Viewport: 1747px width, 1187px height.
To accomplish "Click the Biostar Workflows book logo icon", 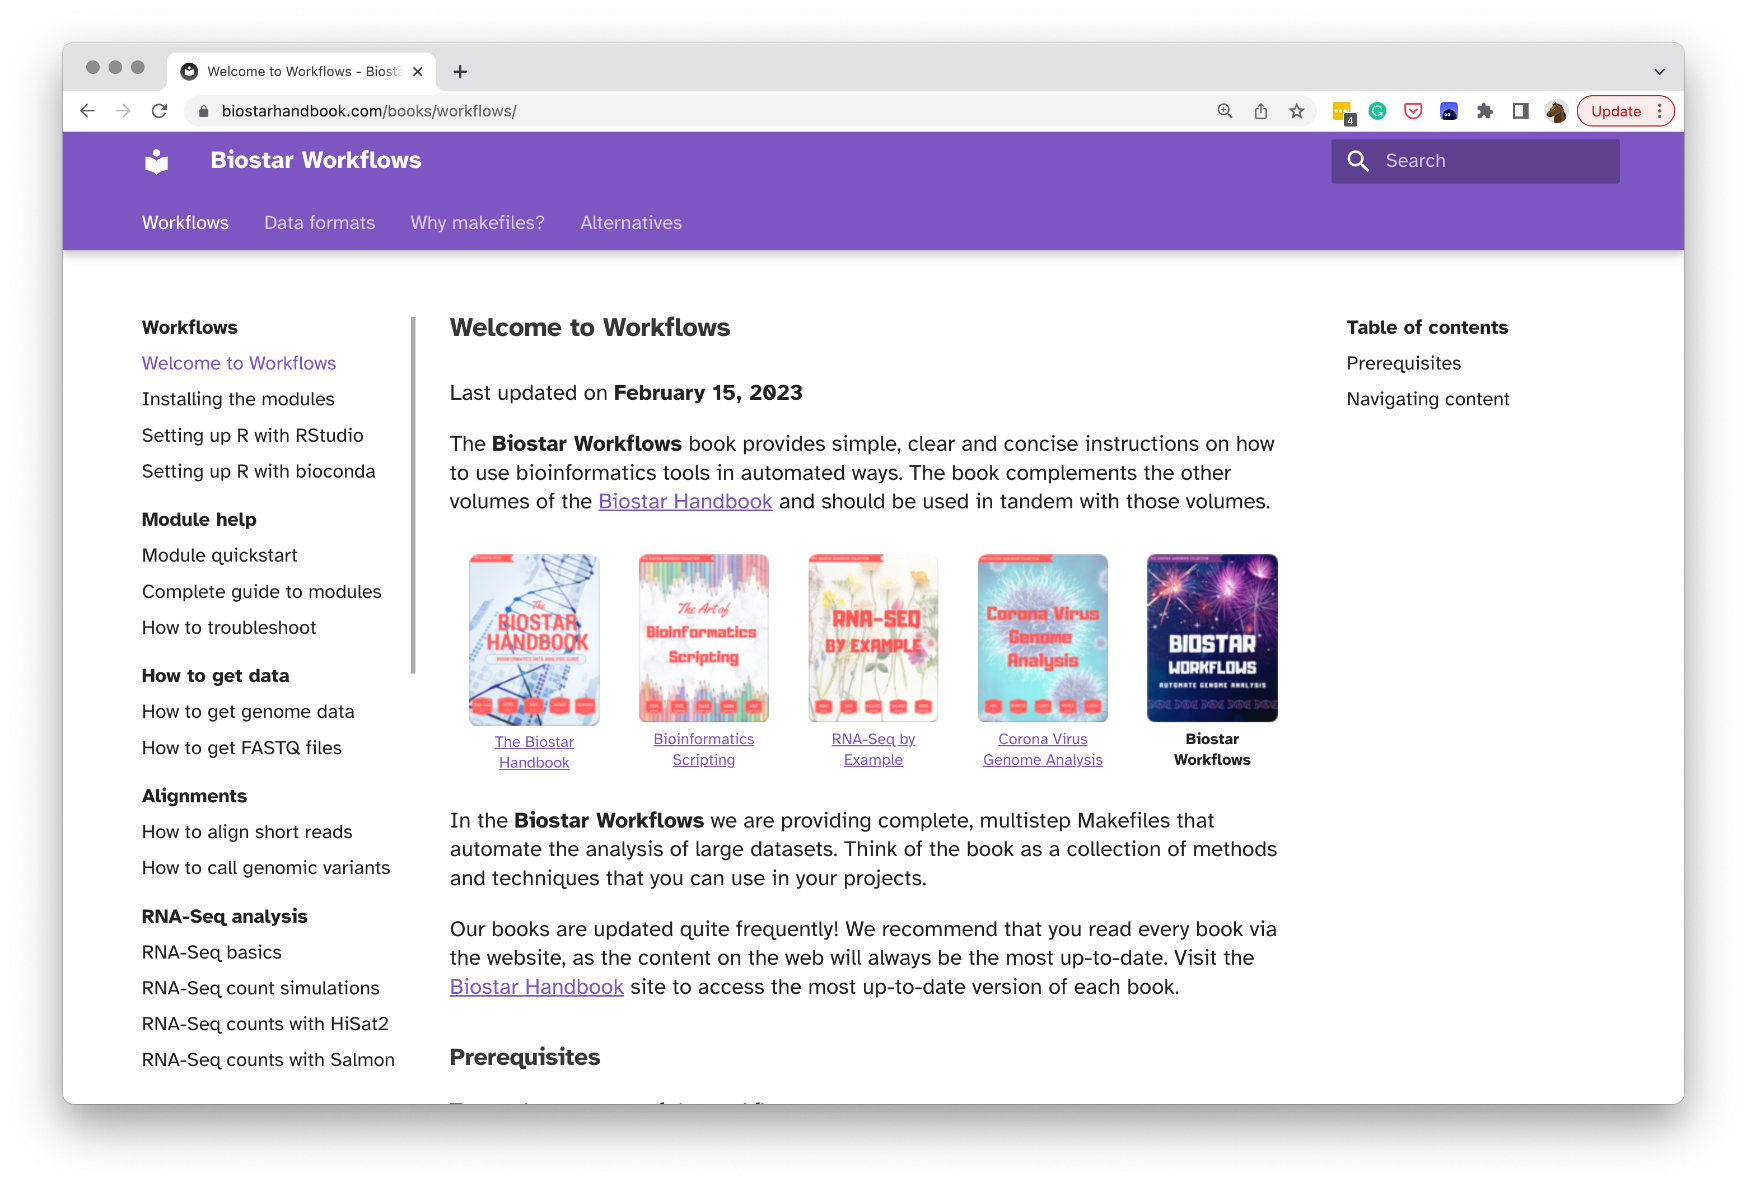I will pos(157,161).
